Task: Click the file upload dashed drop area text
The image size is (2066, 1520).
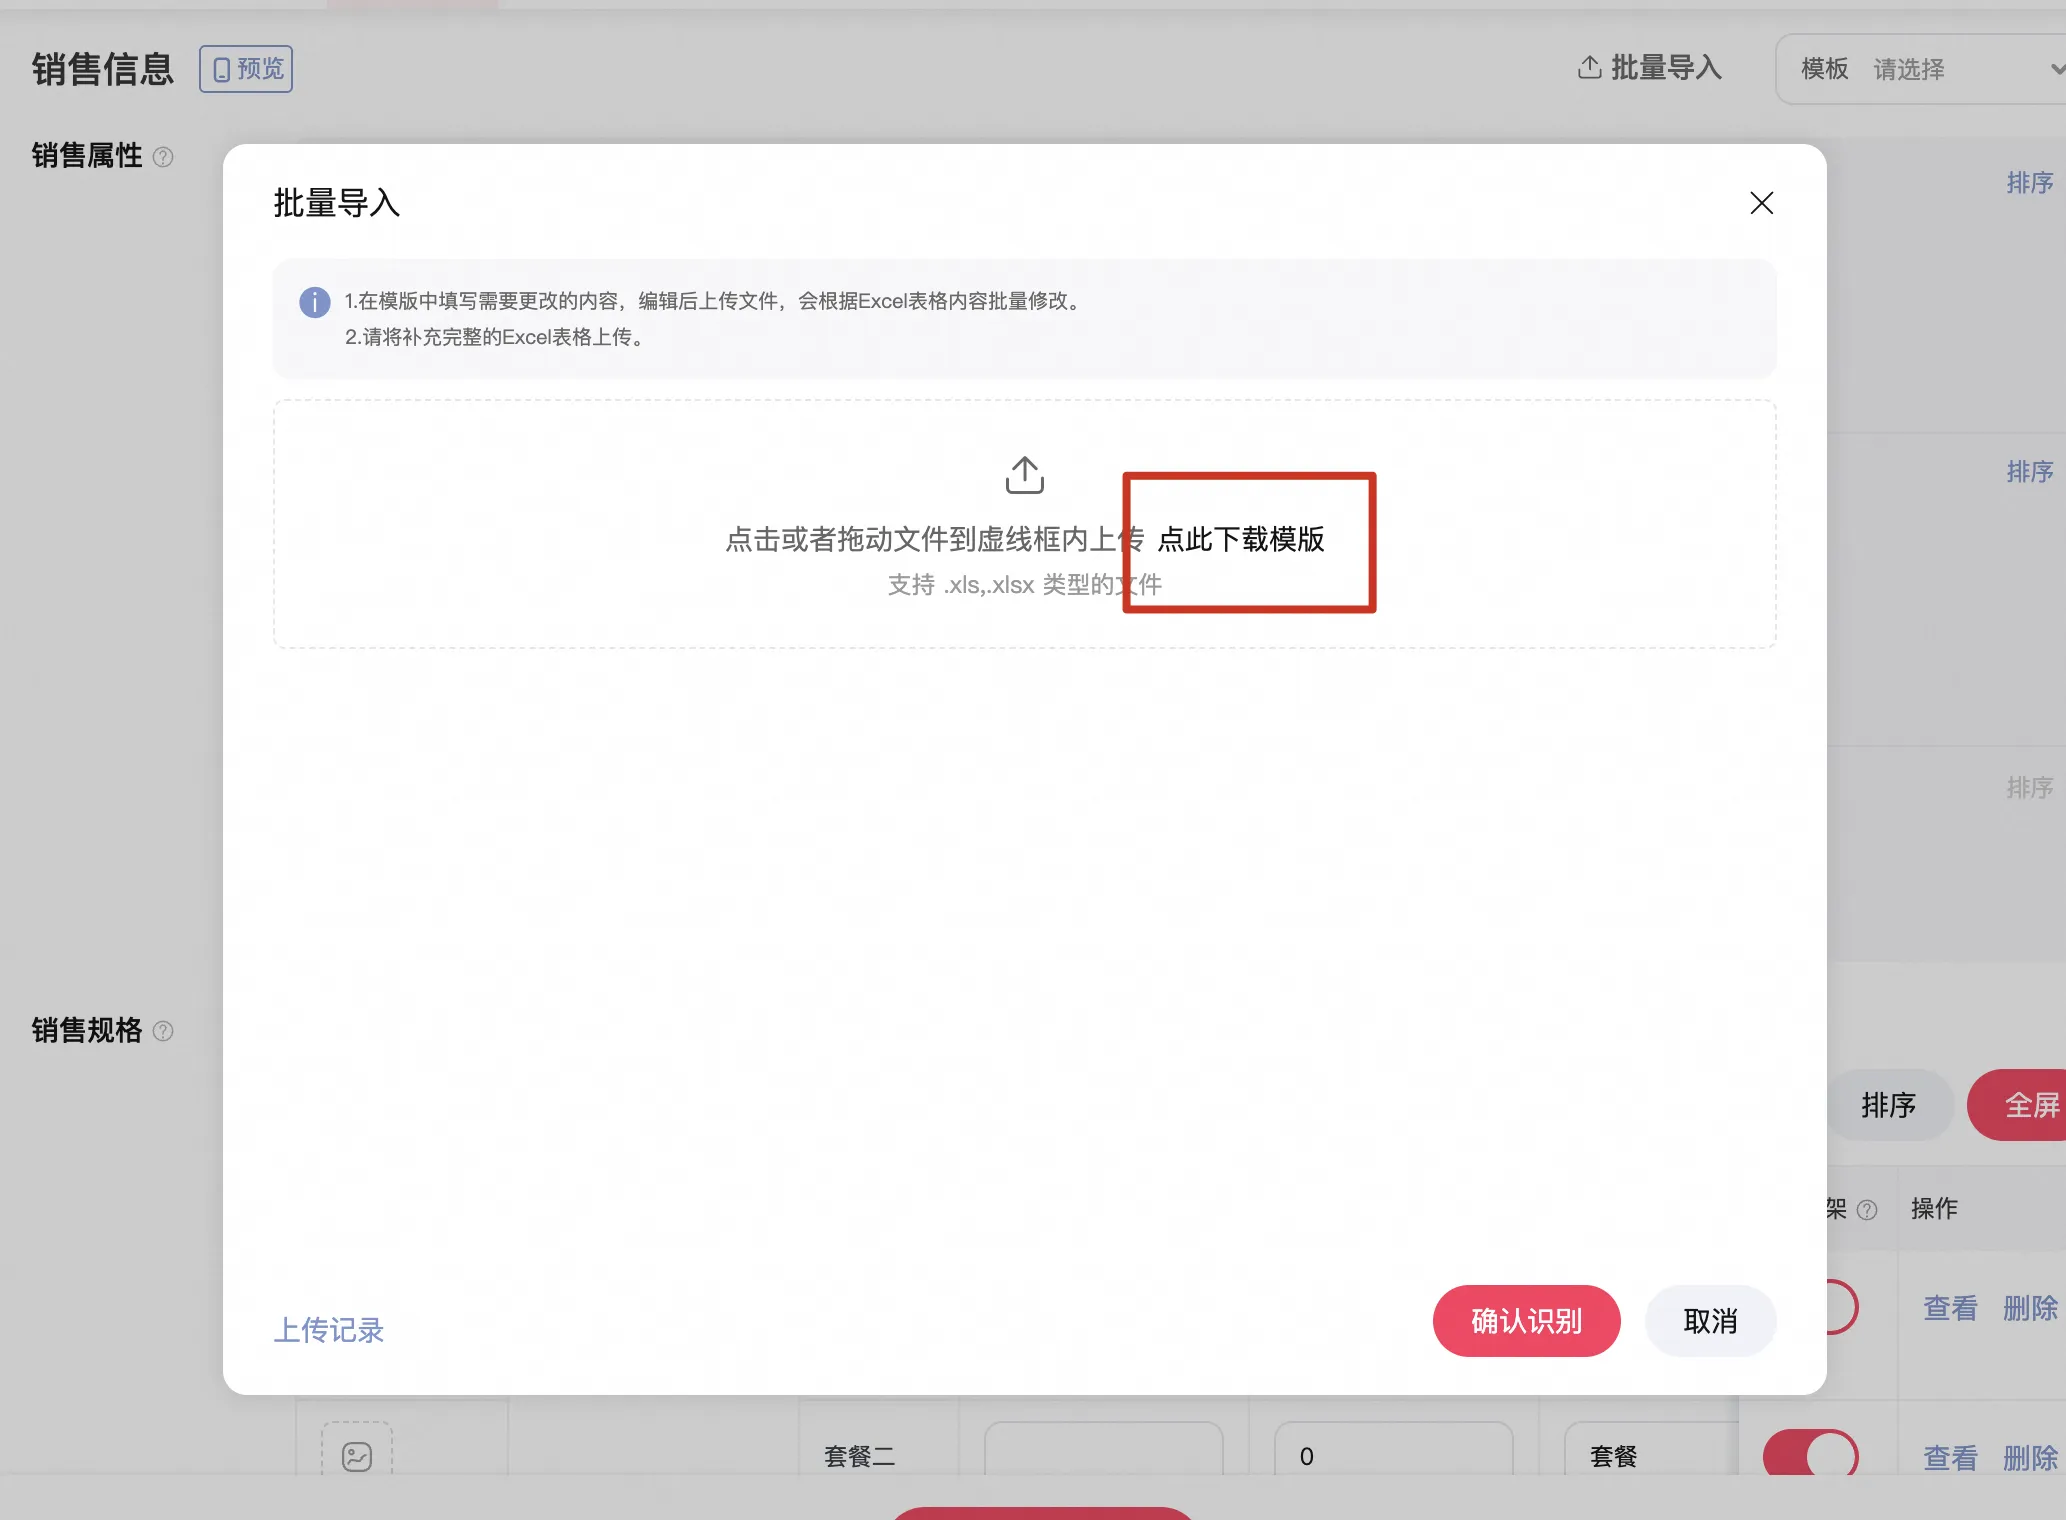Action: [935, 539]
